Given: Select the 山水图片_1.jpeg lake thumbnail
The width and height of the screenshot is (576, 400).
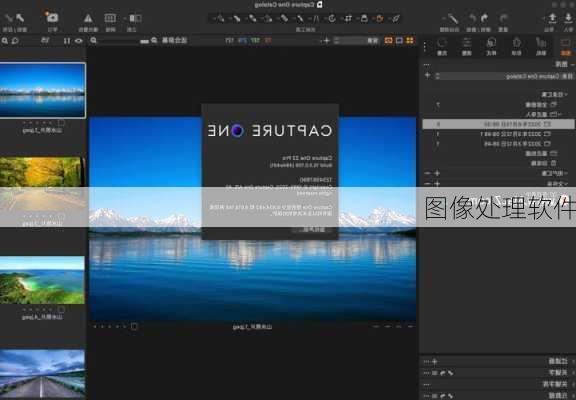Looking at the screenshot, I should tap(43, 90).
